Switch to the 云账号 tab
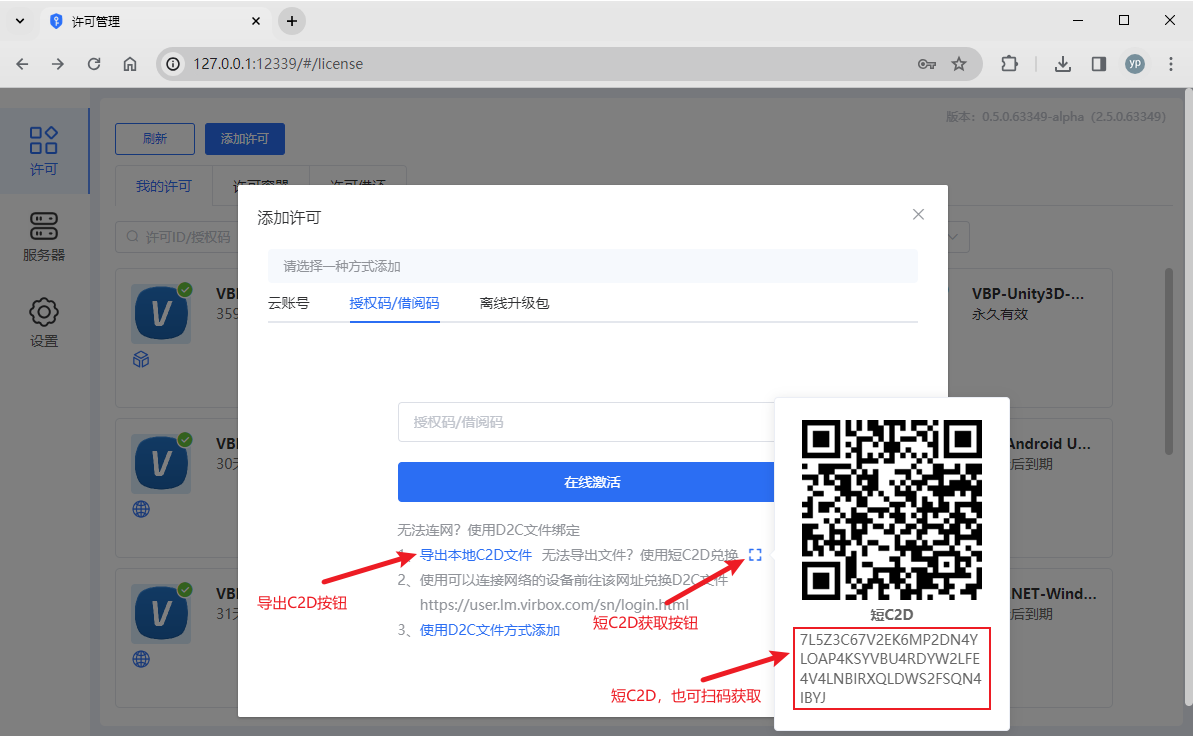 point(288,303)
